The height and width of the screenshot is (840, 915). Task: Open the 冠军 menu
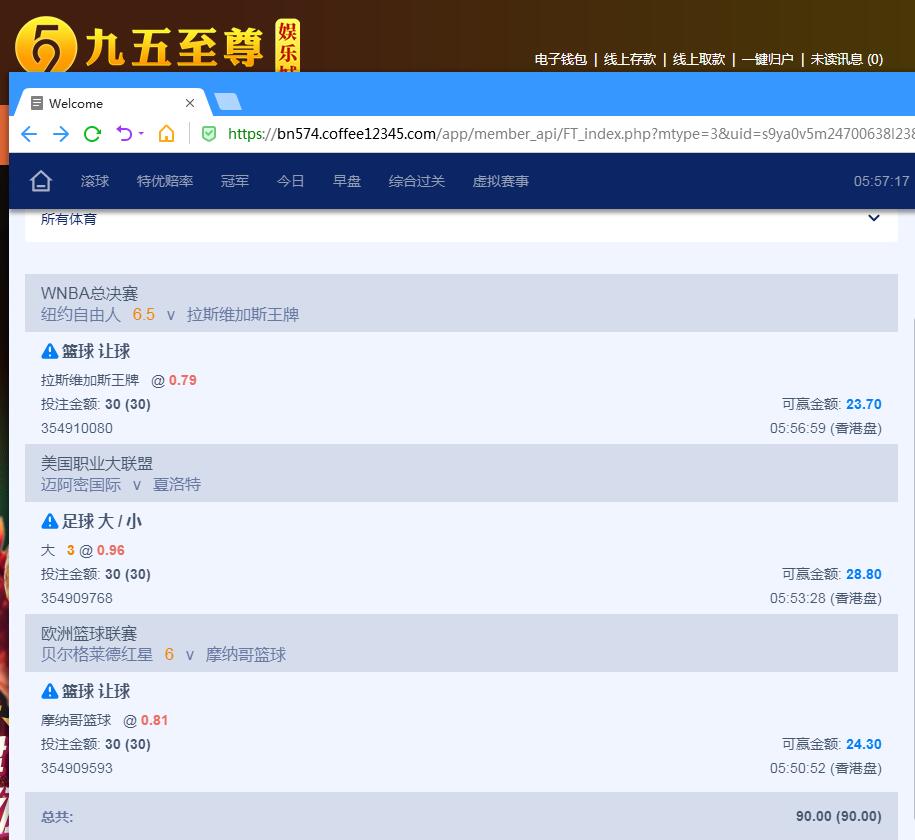point(235,181)
